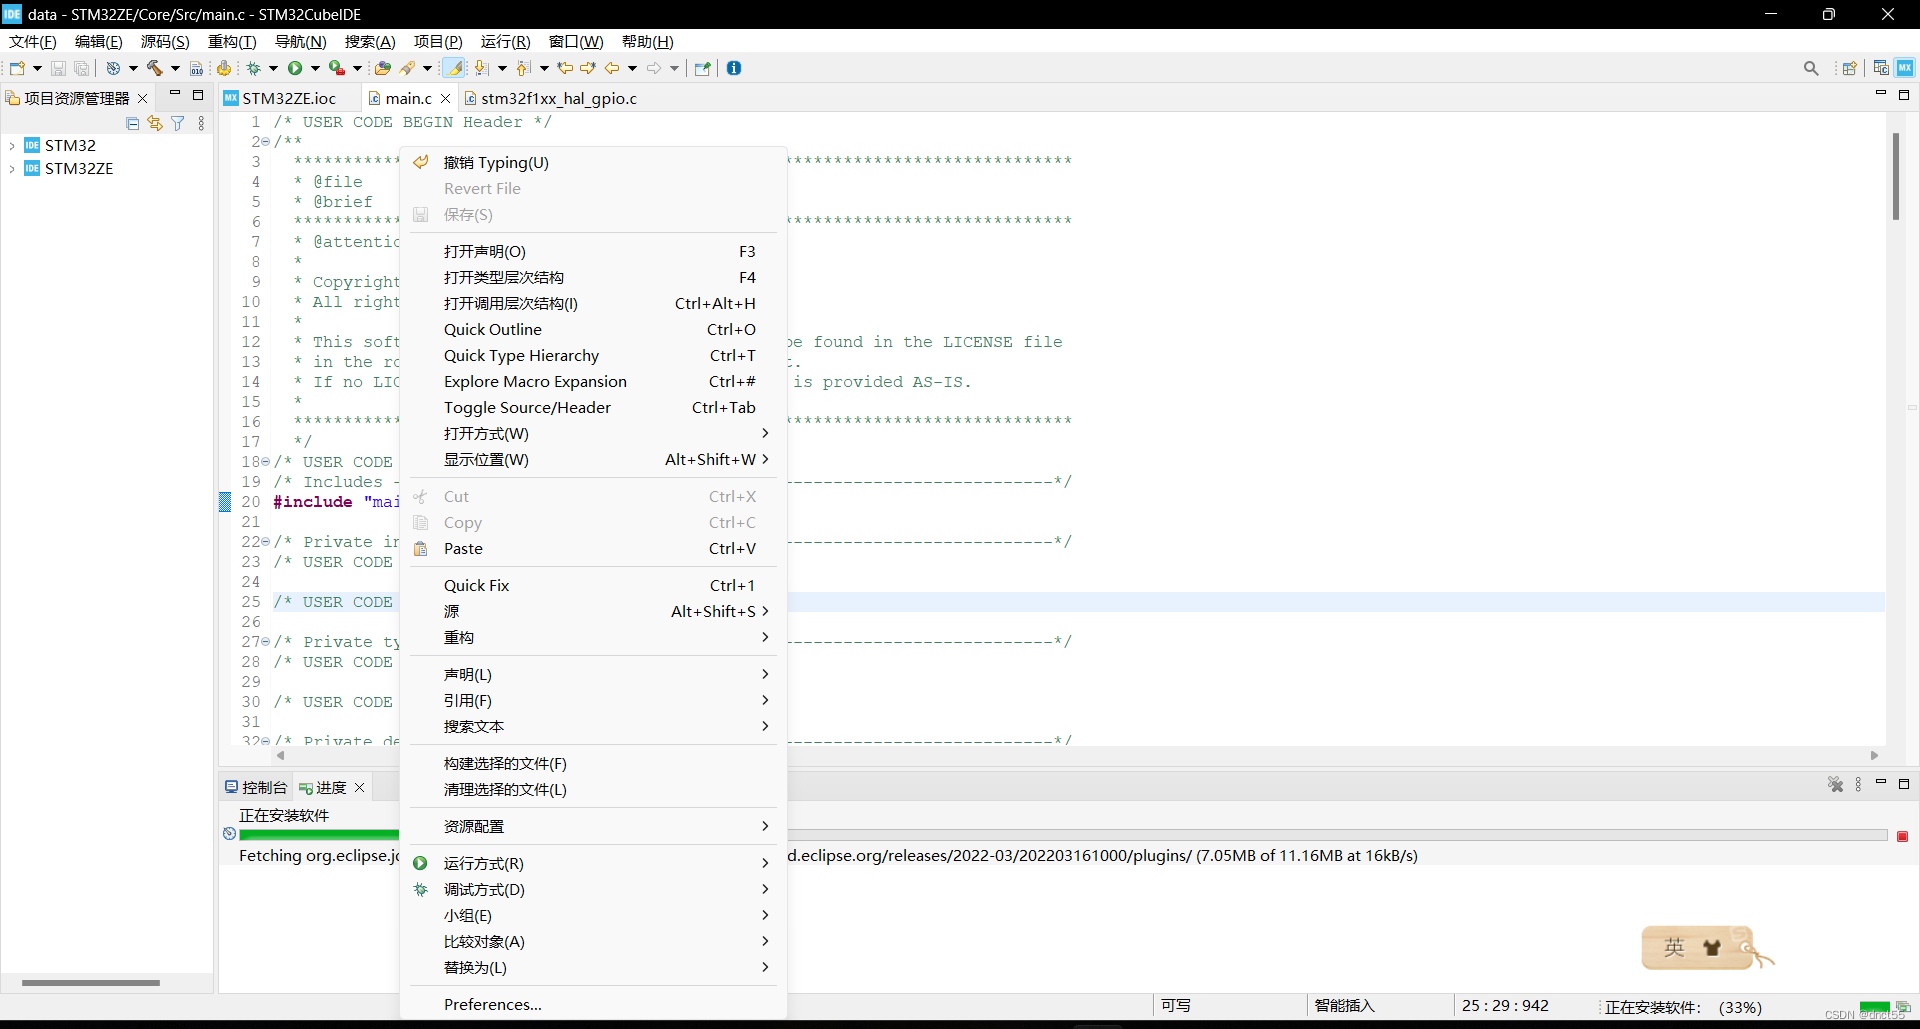The width and height of the screenshot is (1920, 1029).
Task: Expand the STM32 project tree node
Action: pyautogui.click(x=12, y=146)
